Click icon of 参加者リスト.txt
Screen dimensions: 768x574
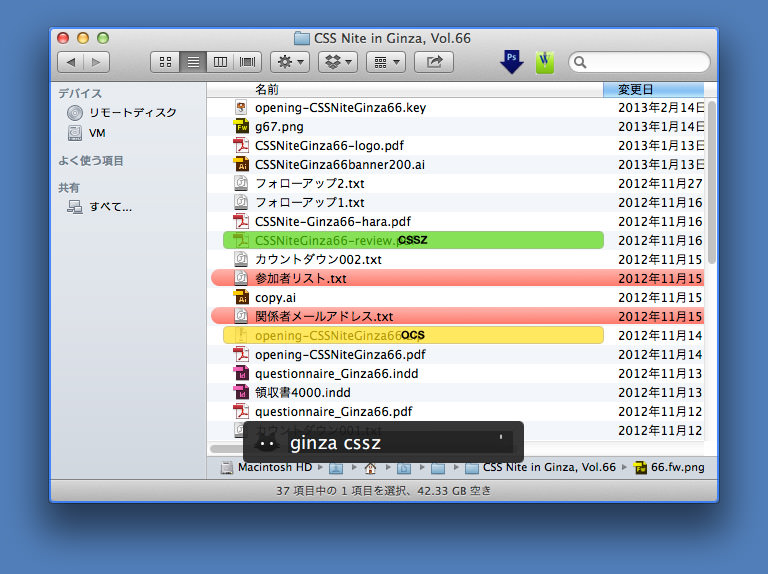click(x=241, y=278)
